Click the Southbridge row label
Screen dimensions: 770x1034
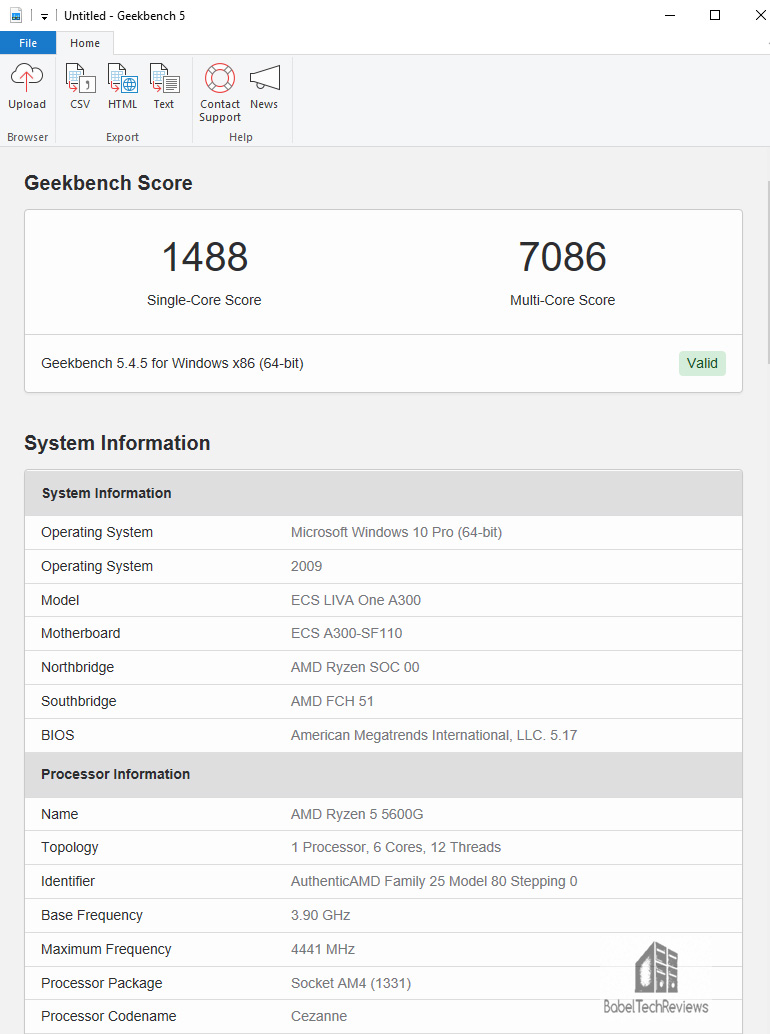78,701
